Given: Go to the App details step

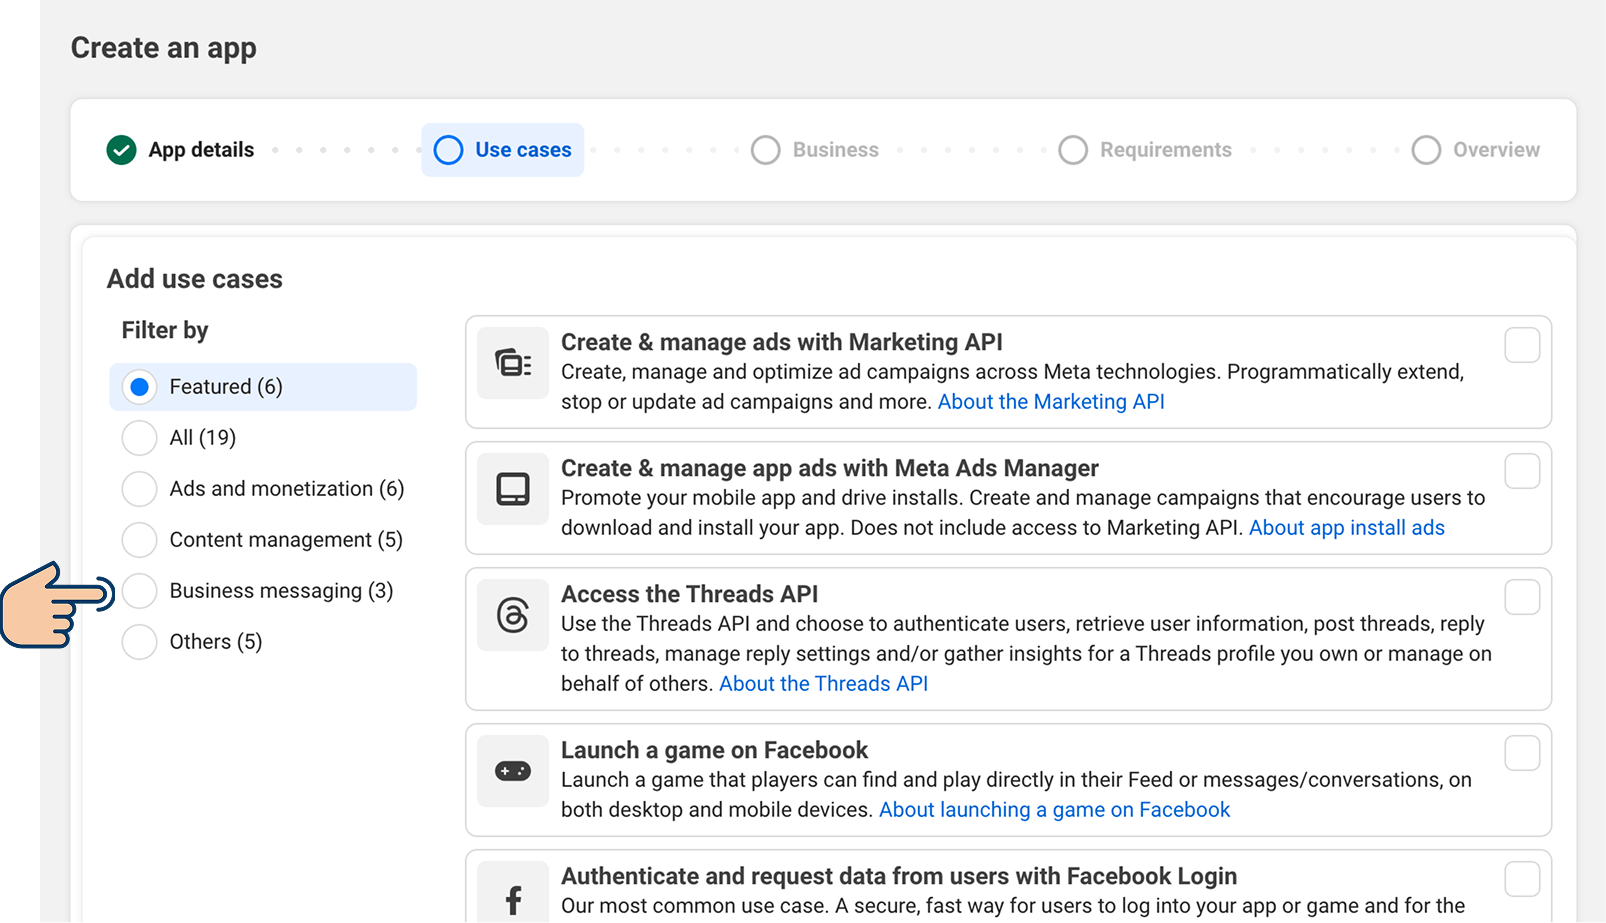Looking at the screenshot, I should (x=181, y=150).
